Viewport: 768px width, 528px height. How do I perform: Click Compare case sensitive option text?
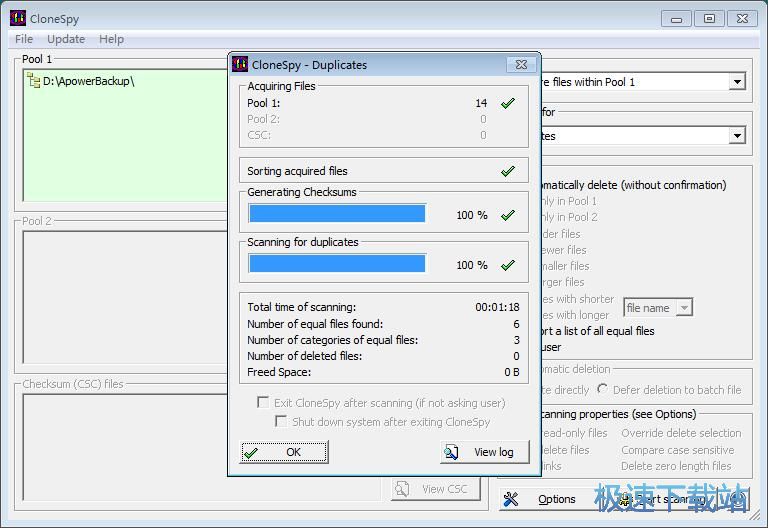pyautogui.click(x=677, y=450)
